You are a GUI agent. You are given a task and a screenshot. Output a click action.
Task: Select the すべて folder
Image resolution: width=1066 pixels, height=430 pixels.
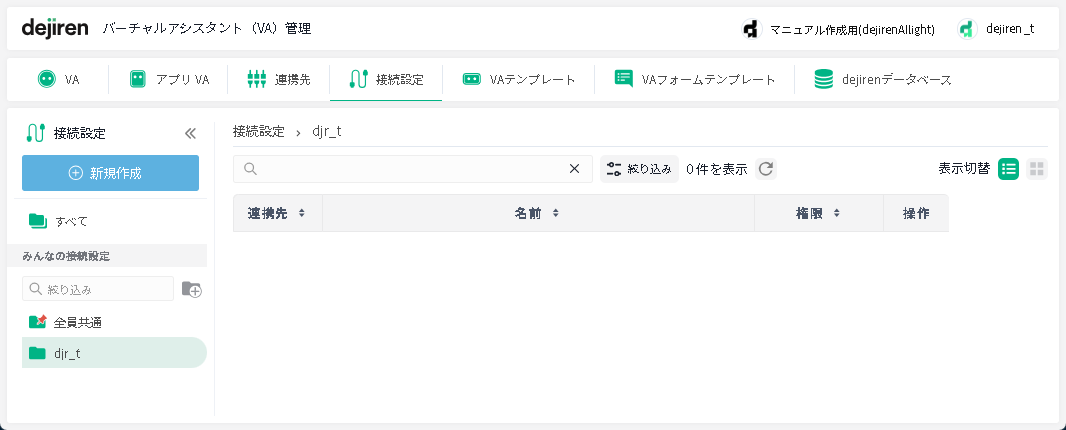click(72, 220)
